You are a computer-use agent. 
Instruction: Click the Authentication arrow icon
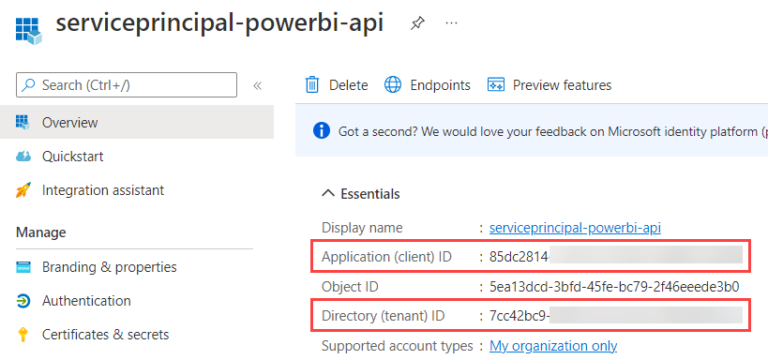23,301
